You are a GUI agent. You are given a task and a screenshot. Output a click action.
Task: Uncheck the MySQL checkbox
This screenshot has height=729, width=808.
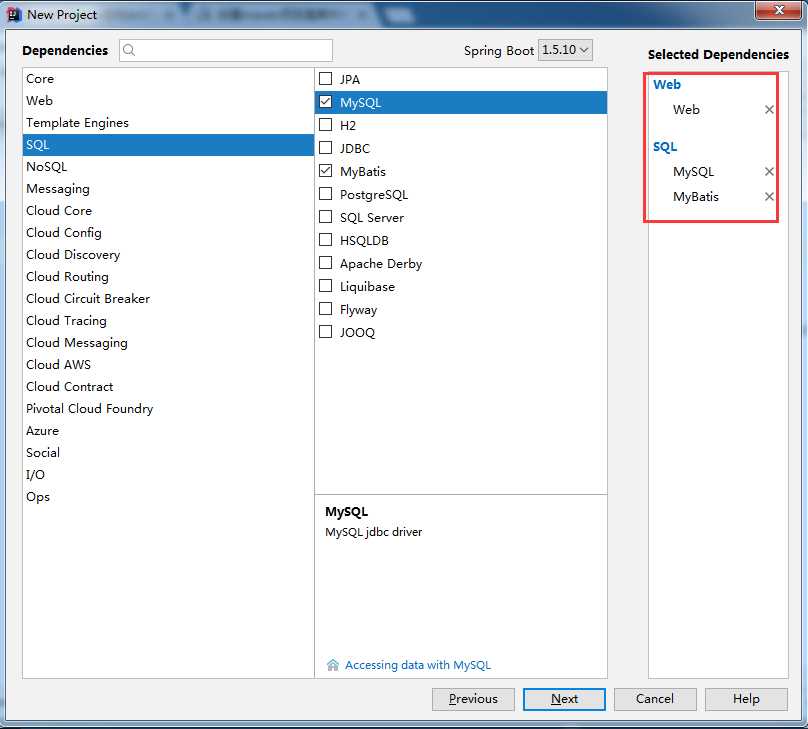(325, 101)
